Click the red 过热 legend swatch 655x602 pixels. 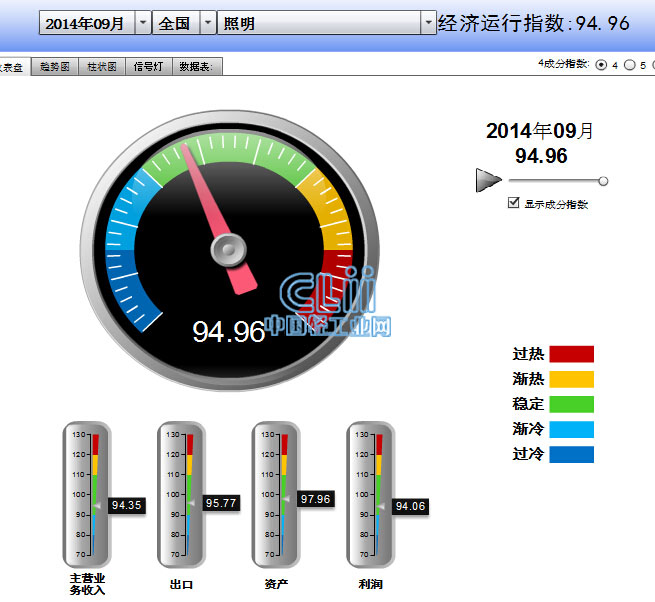[571, 354]
